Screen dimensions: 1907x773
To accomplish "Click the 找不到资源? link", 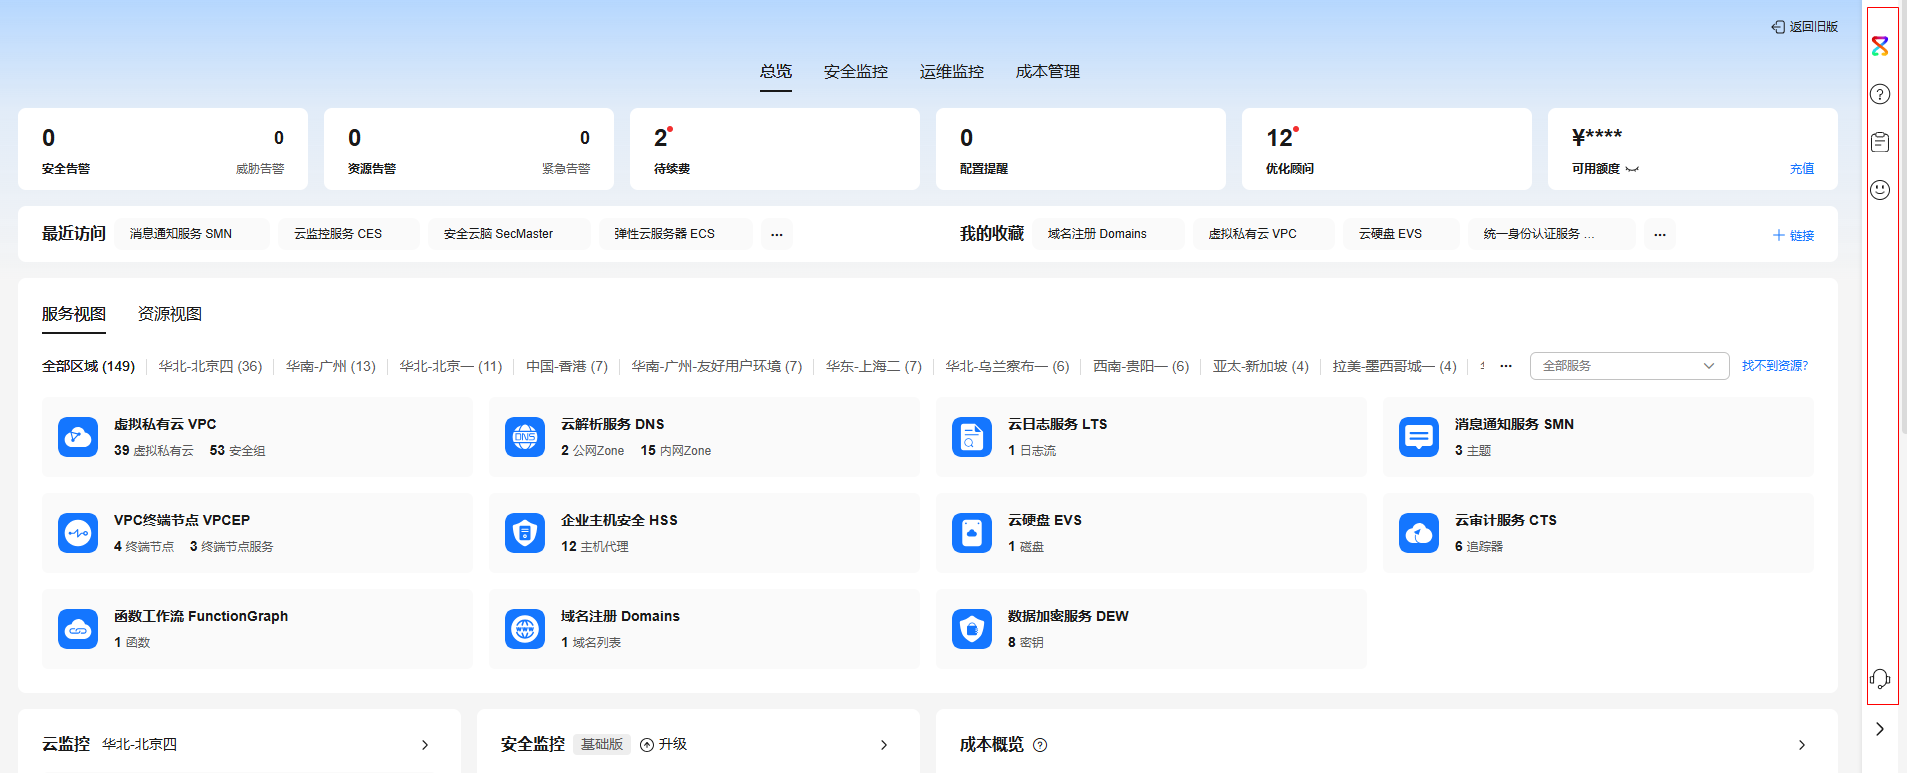I will 1775,366.
